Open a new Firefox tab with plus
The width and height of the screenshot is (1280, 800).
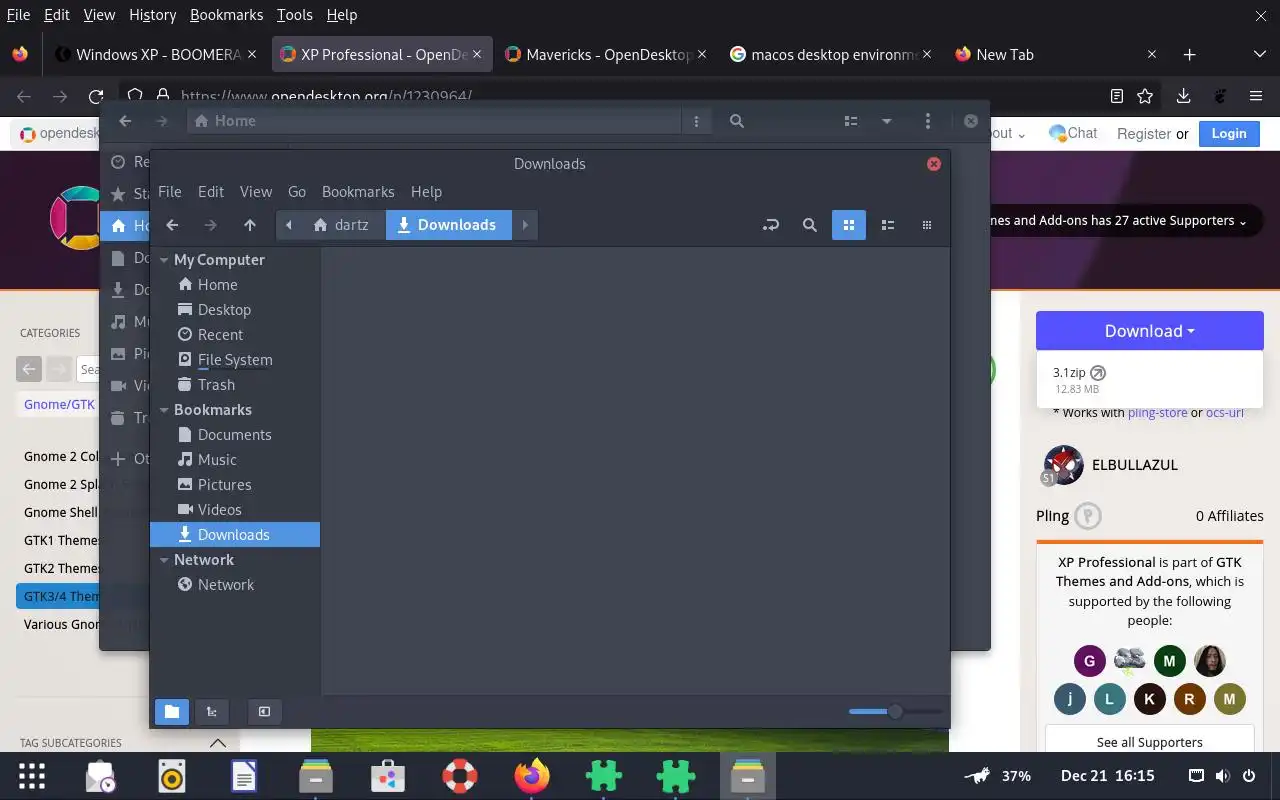[1189, 55]
